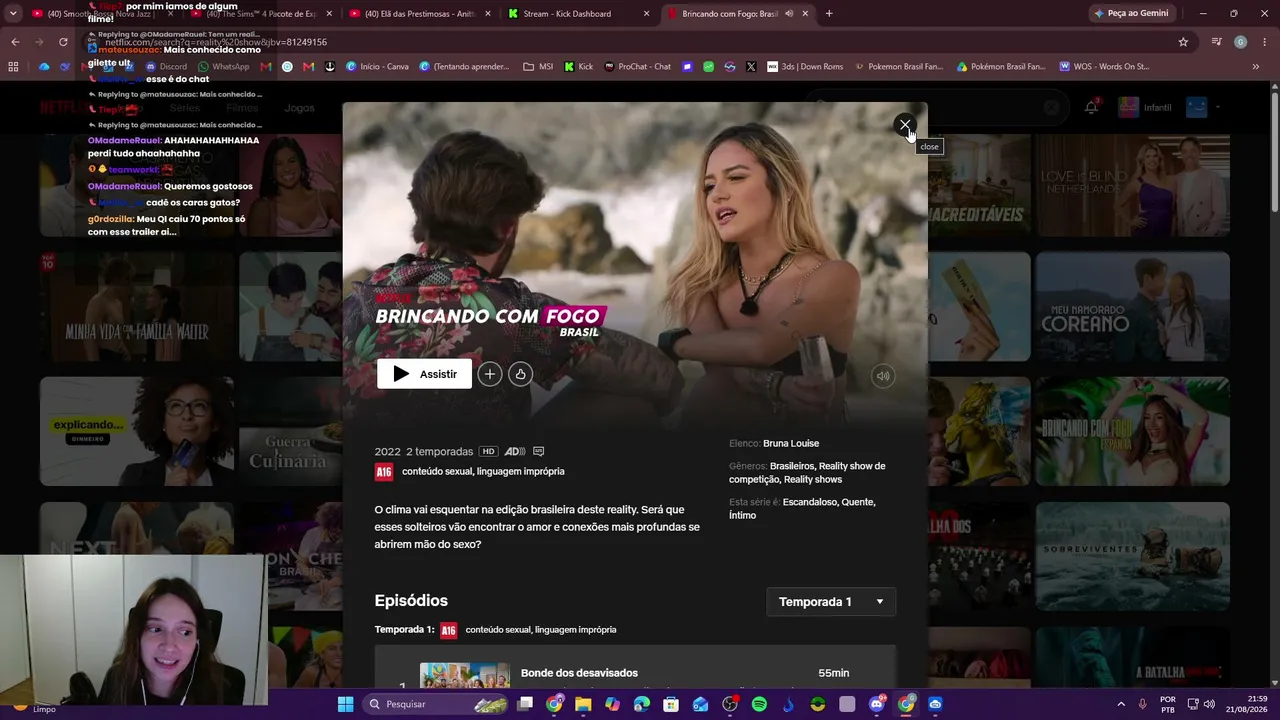Click the taskbar Pesquisar search box
The image size is (1280, 720).
coord(436,704)
